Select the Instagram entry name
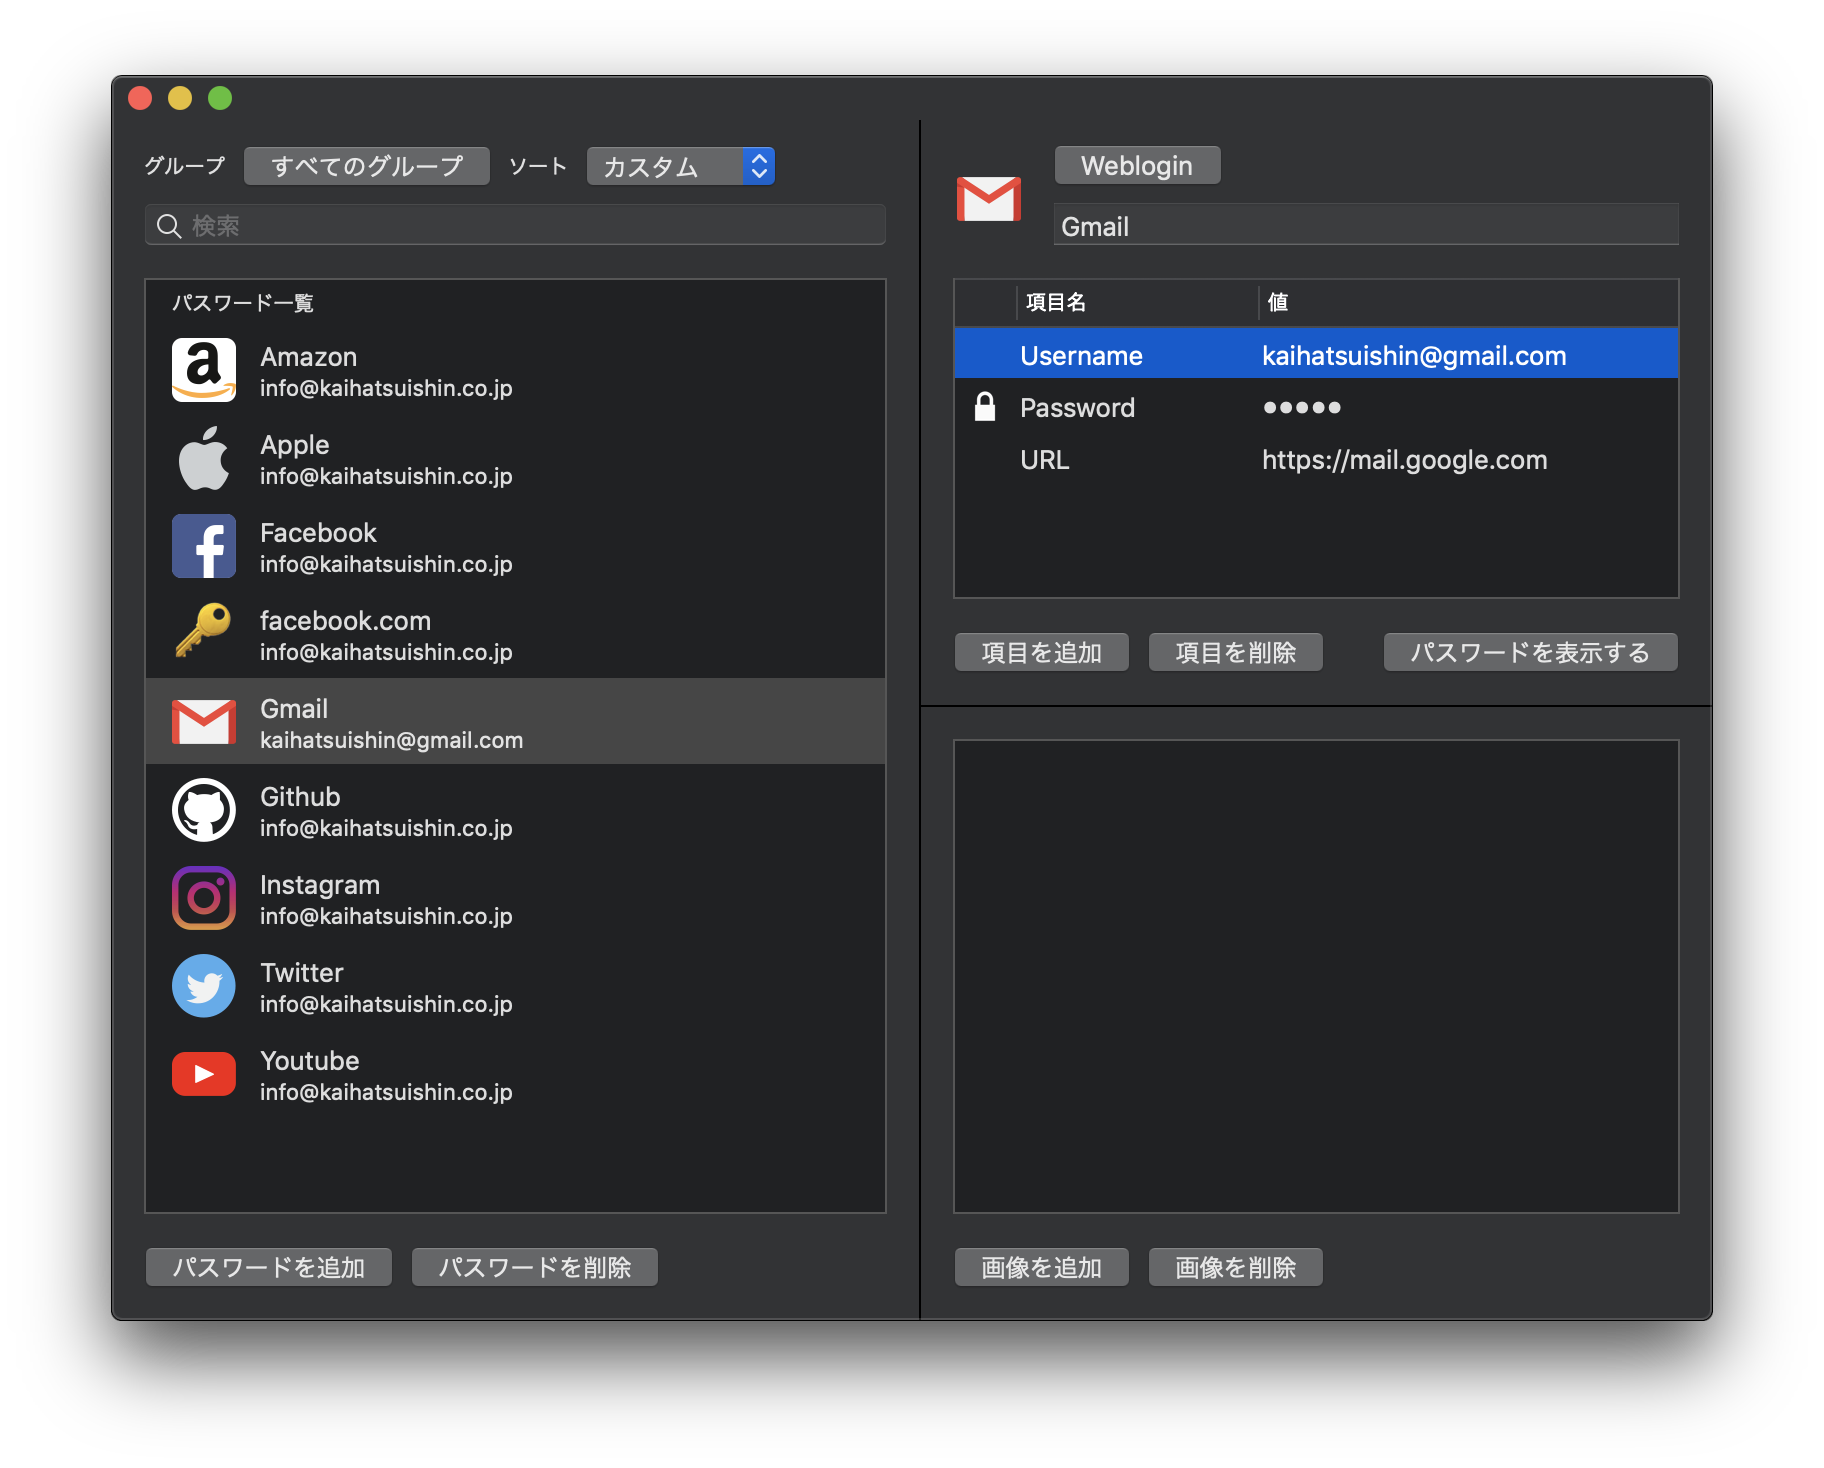 [320, 885]
